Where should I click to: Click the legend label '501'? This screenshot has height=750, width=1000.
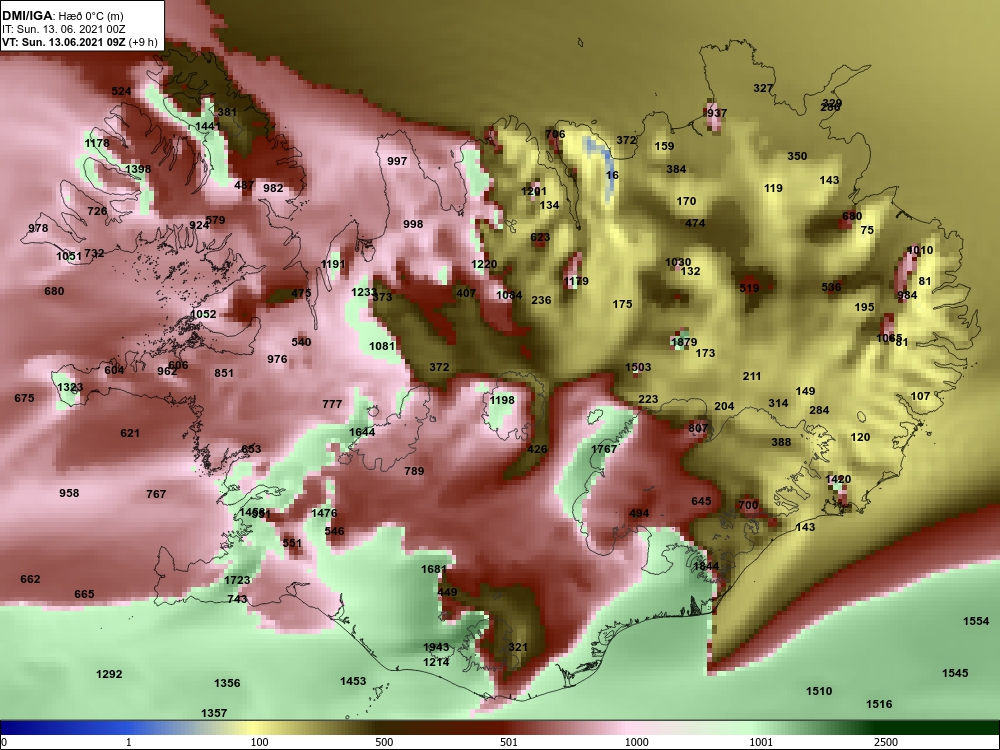click(509, 742)
